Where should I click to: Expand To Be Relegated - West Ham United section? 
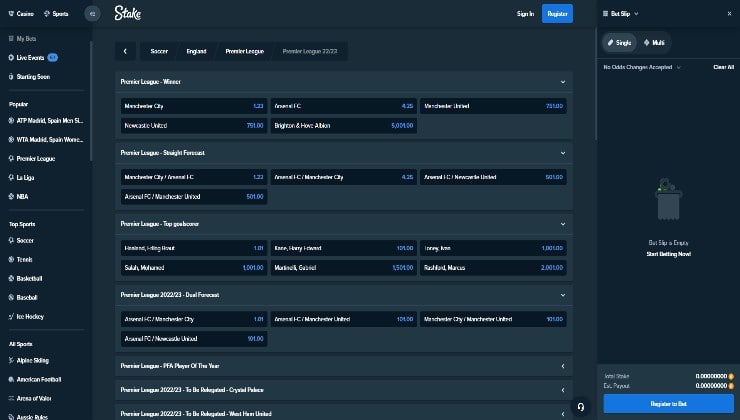pos(344,413)
